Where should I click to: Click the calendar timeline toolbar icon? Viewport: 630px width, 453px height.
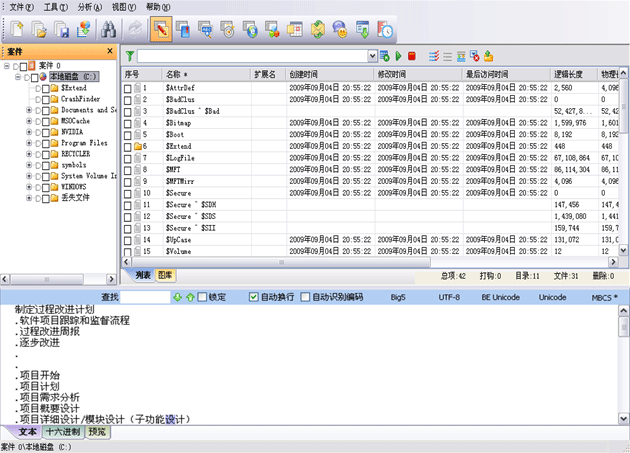point(295,29)
